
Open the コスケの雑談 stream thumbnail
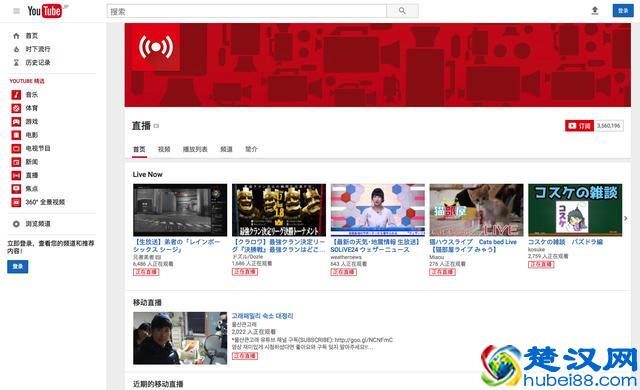click(575, 210)
